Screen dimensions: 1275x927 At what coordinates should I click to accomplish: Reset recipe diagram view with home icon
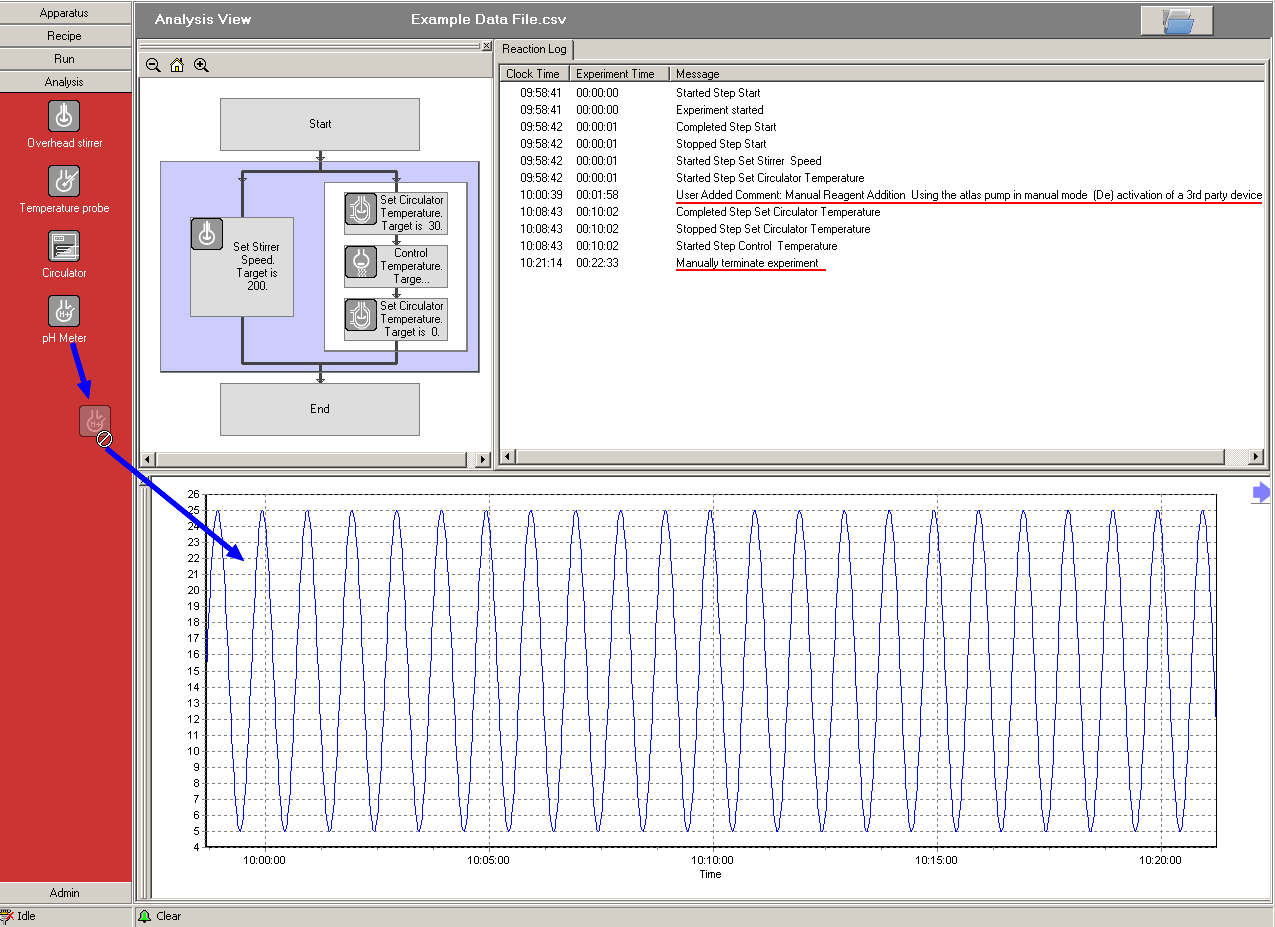[177, 65]
